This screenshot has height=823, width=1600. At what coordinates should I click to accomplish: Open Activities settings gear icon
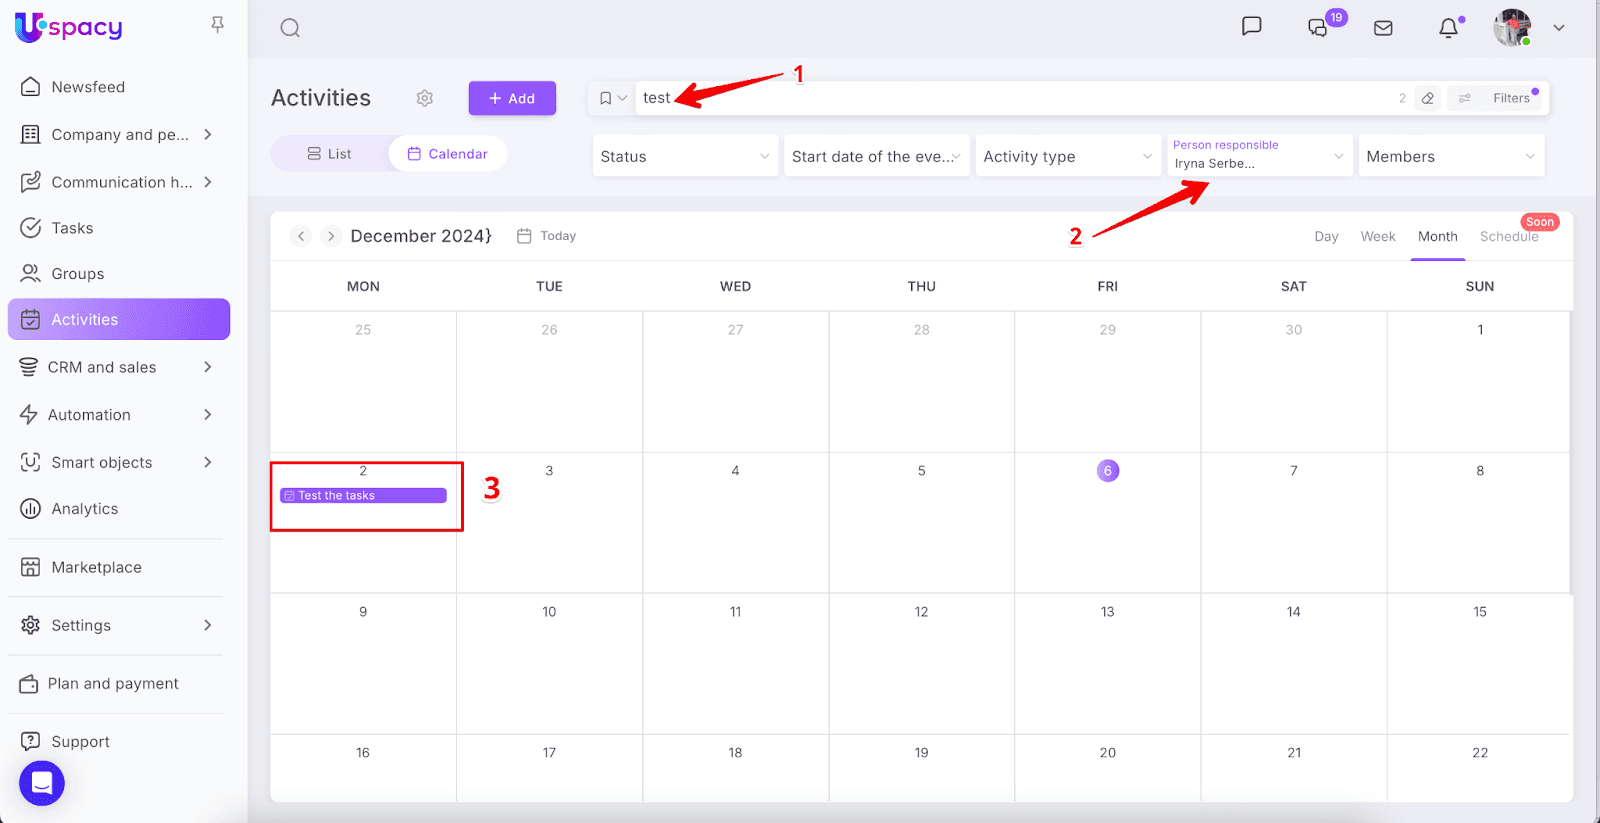(x=425, y=98)
